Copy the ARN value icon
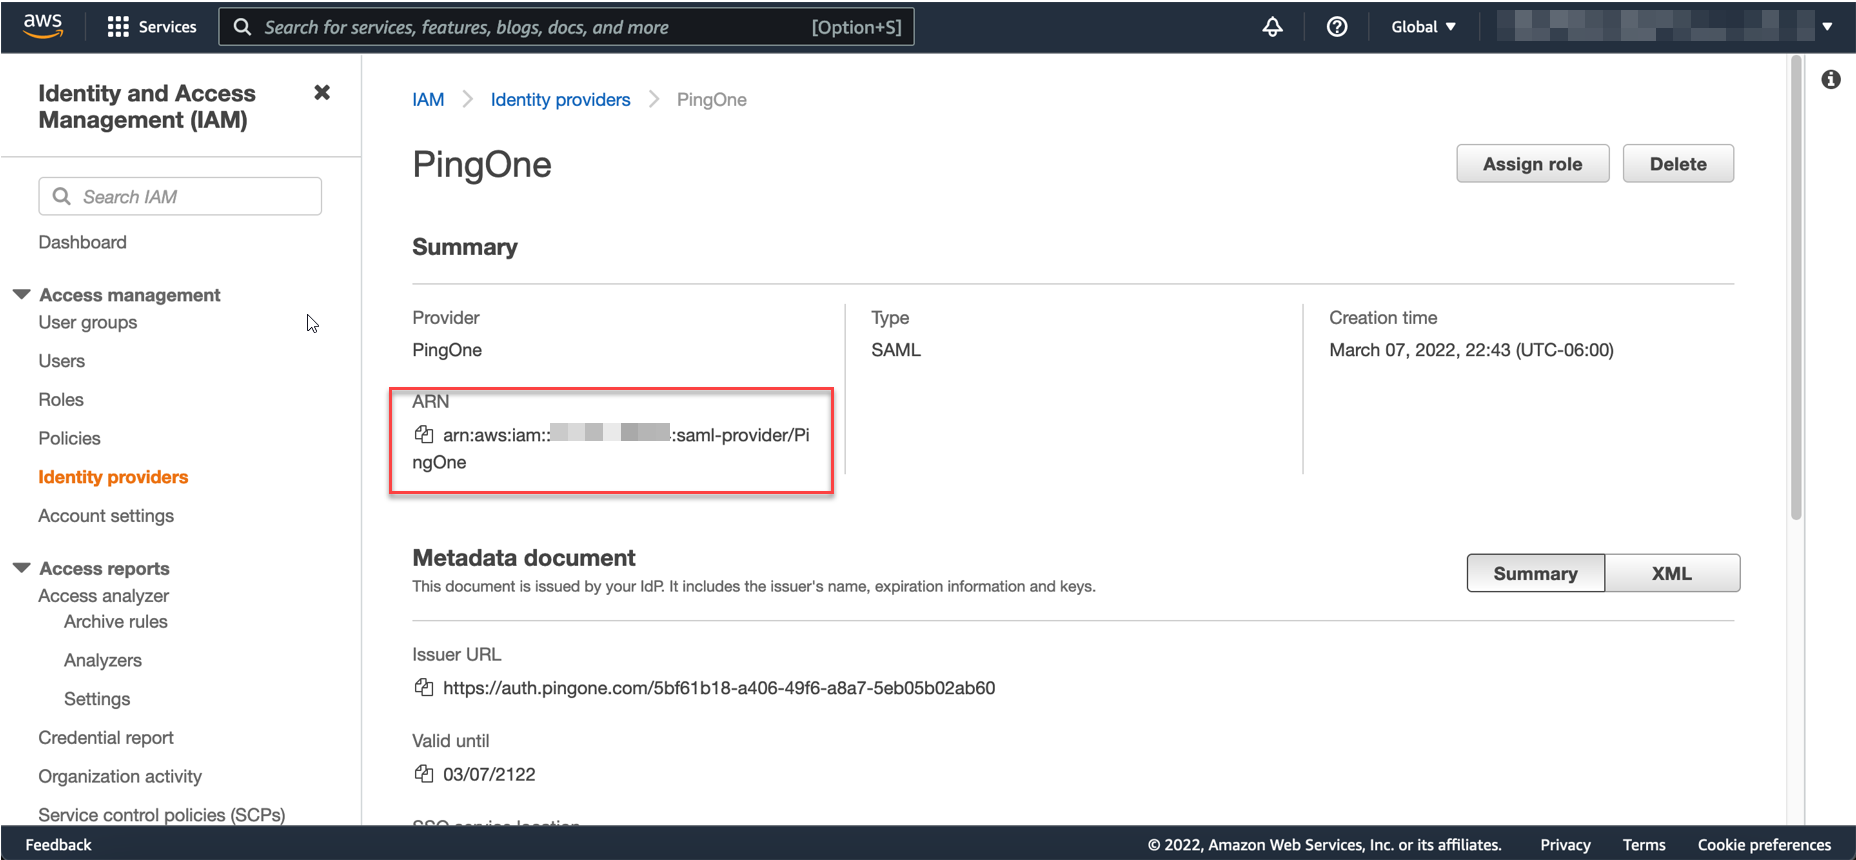 [x=424, y=434]
